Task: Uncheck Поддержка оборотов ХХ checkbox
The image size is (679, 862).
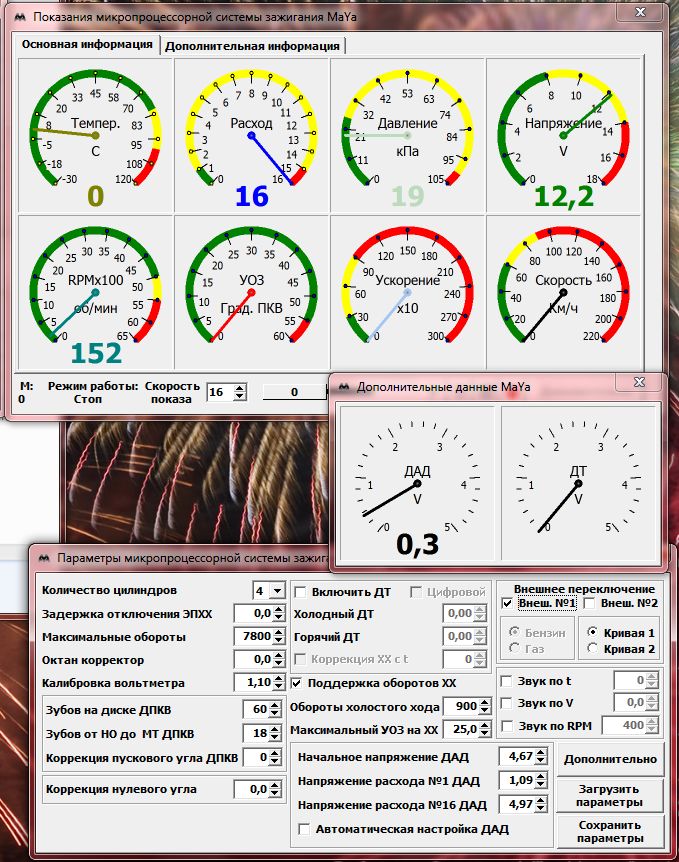Action: click(298, 683)
